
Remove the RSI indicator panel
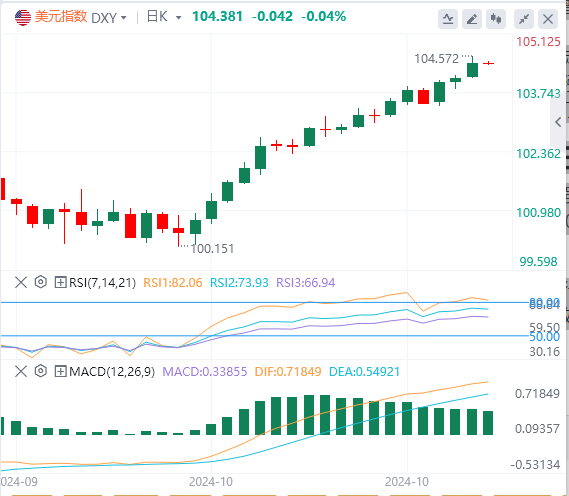[x=21, y=282]
